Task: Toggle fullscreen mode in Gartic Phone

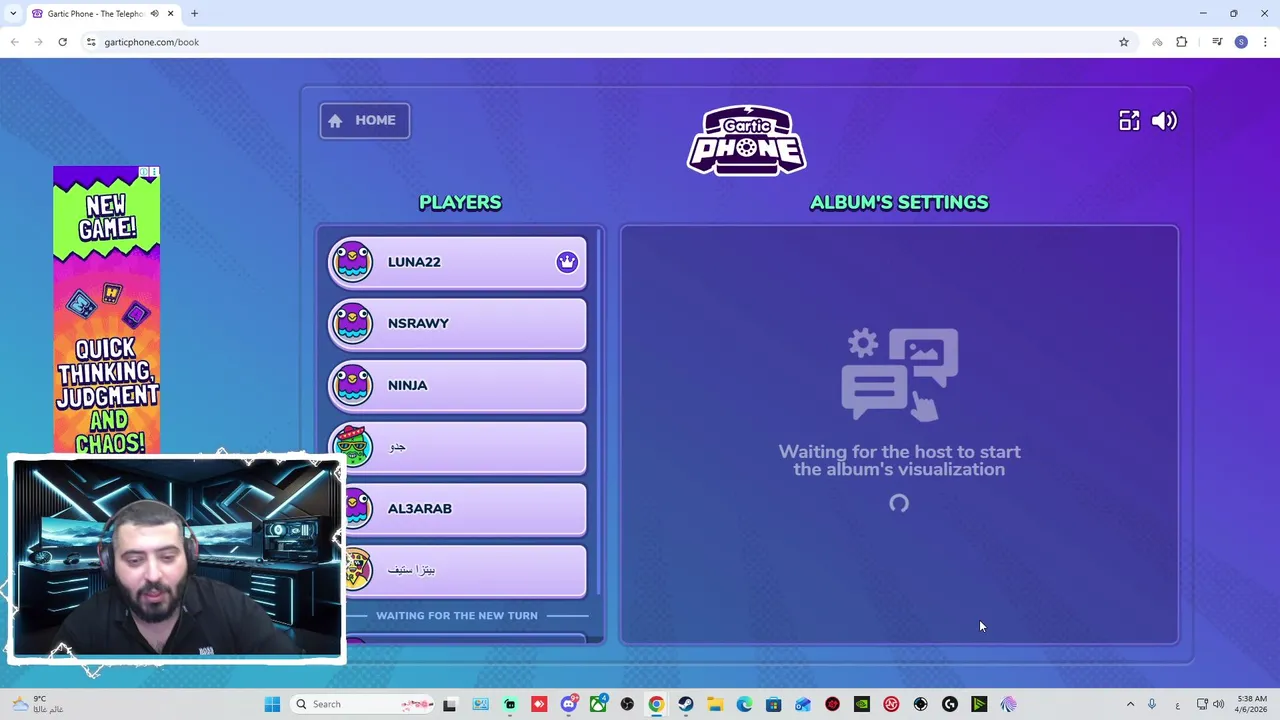Action: tap(1129, 121)
